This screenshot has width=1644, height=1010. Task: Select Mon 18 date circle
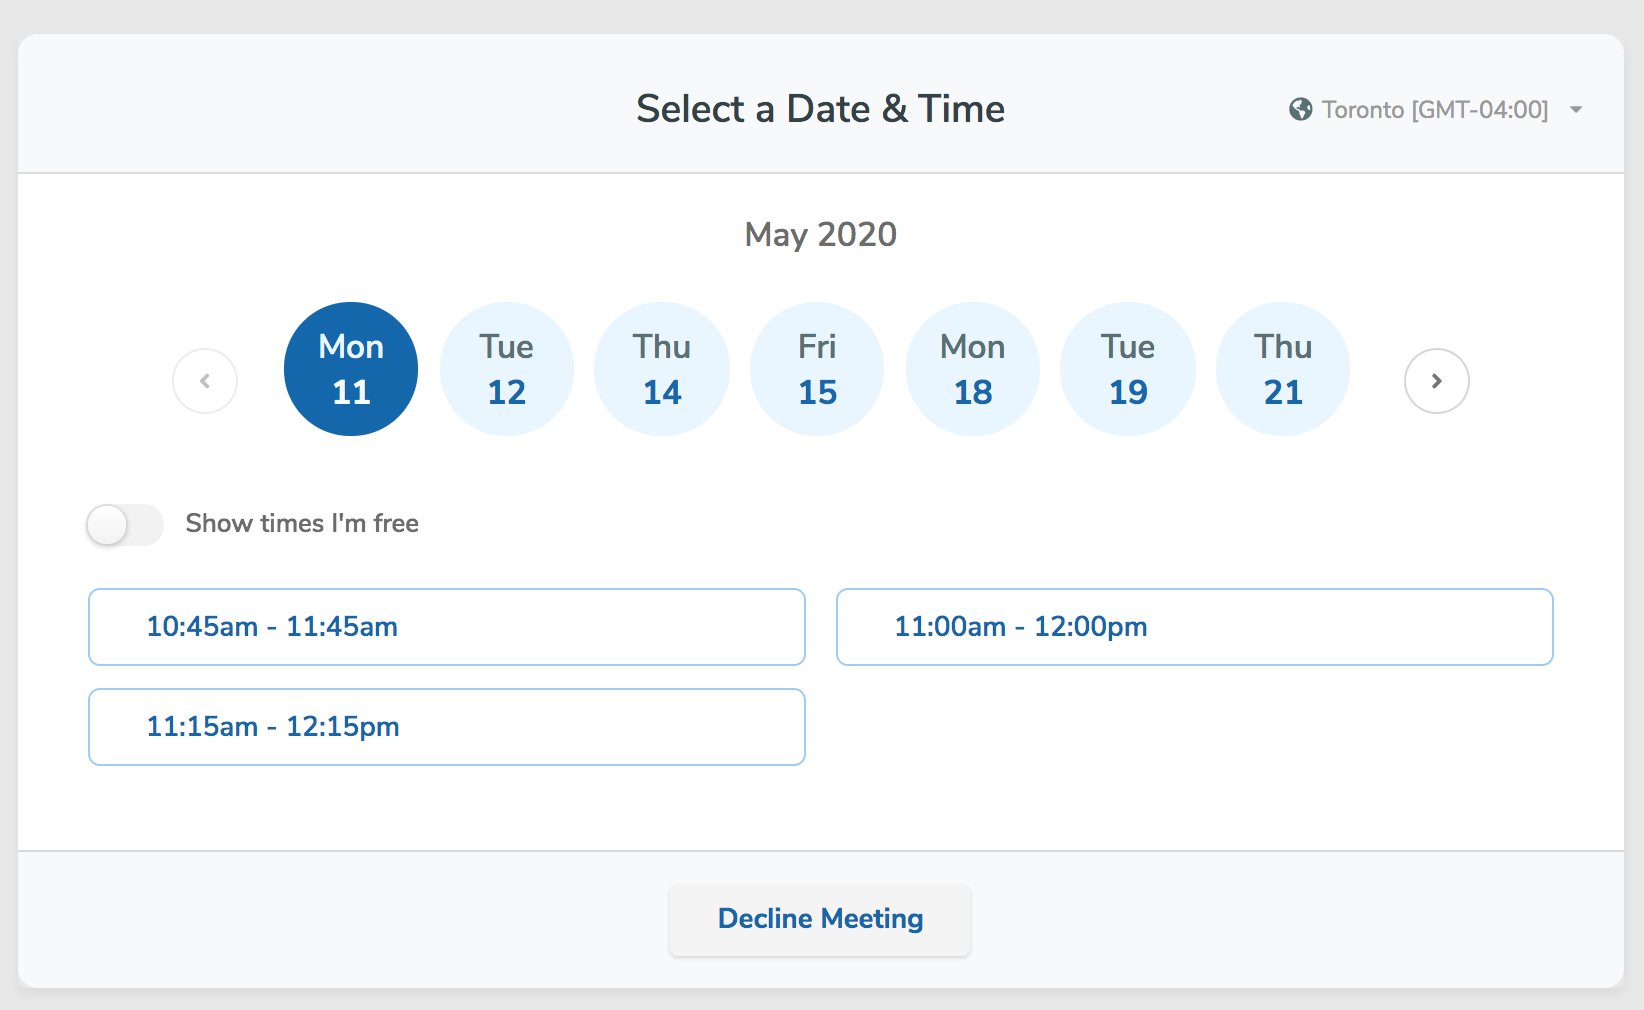click(x=973, y=369)
